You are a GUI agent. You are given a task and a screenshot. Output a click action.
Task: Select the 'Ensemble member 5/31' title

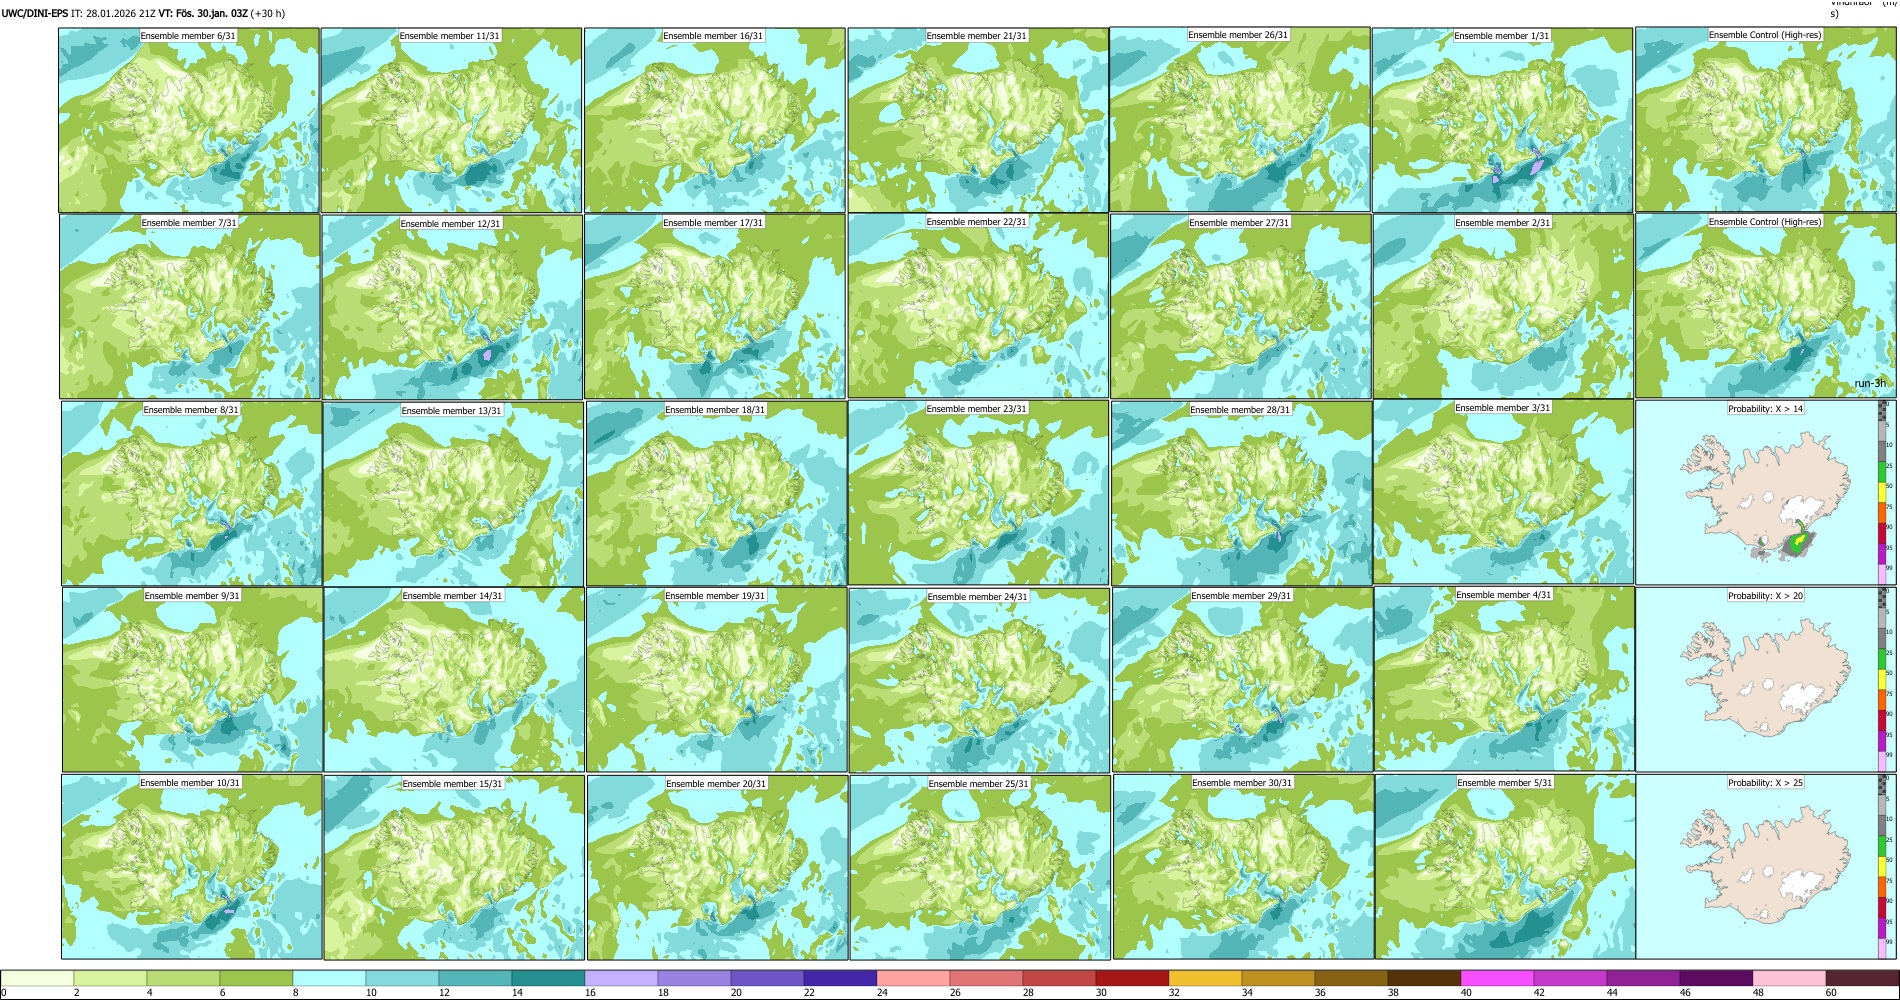tap(1505, 783)
